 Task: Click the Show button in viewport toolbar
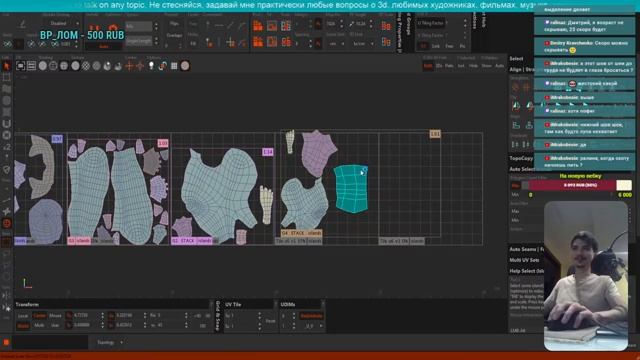tap(487, 66)
